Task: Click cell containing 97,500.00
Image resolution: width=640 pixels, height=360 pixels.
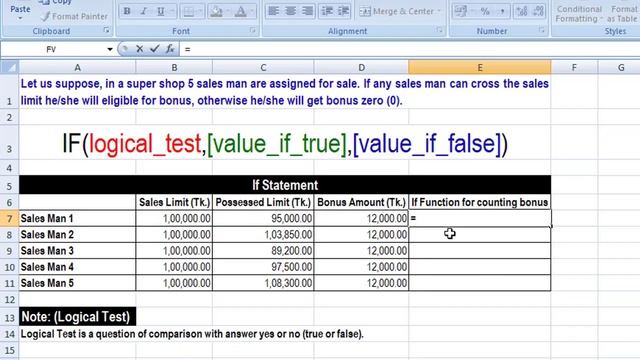Action: tap(263, 267)
